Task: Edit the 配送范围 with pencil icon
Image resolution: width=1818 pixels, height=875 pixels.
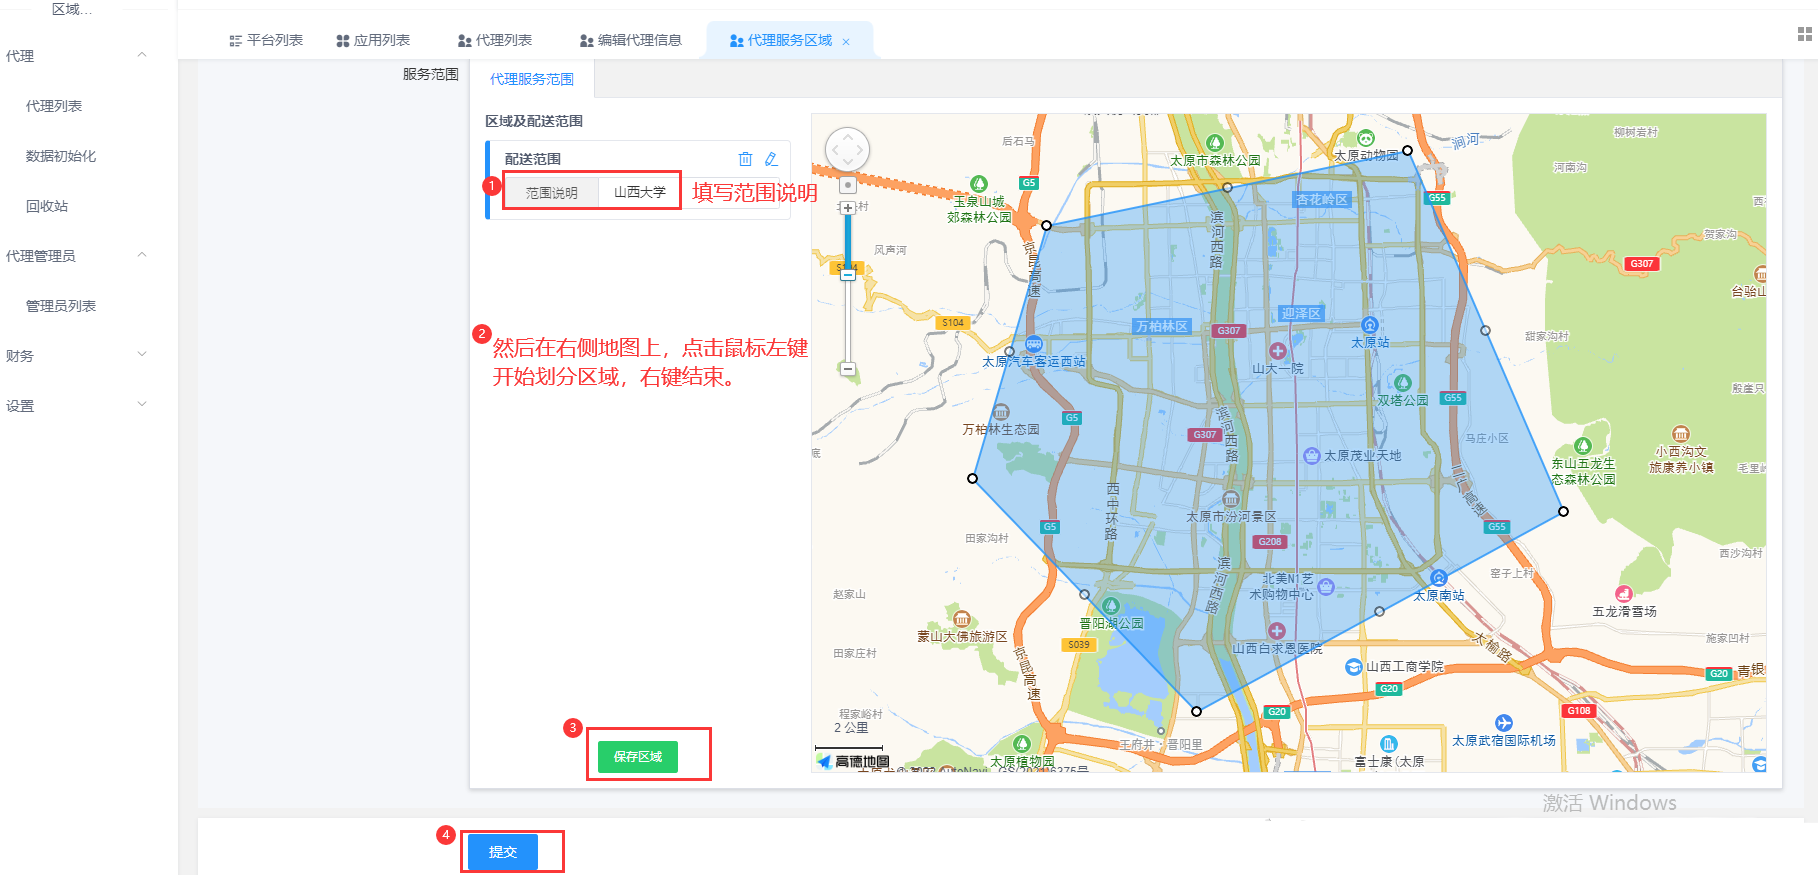Action: pos(771,159)
